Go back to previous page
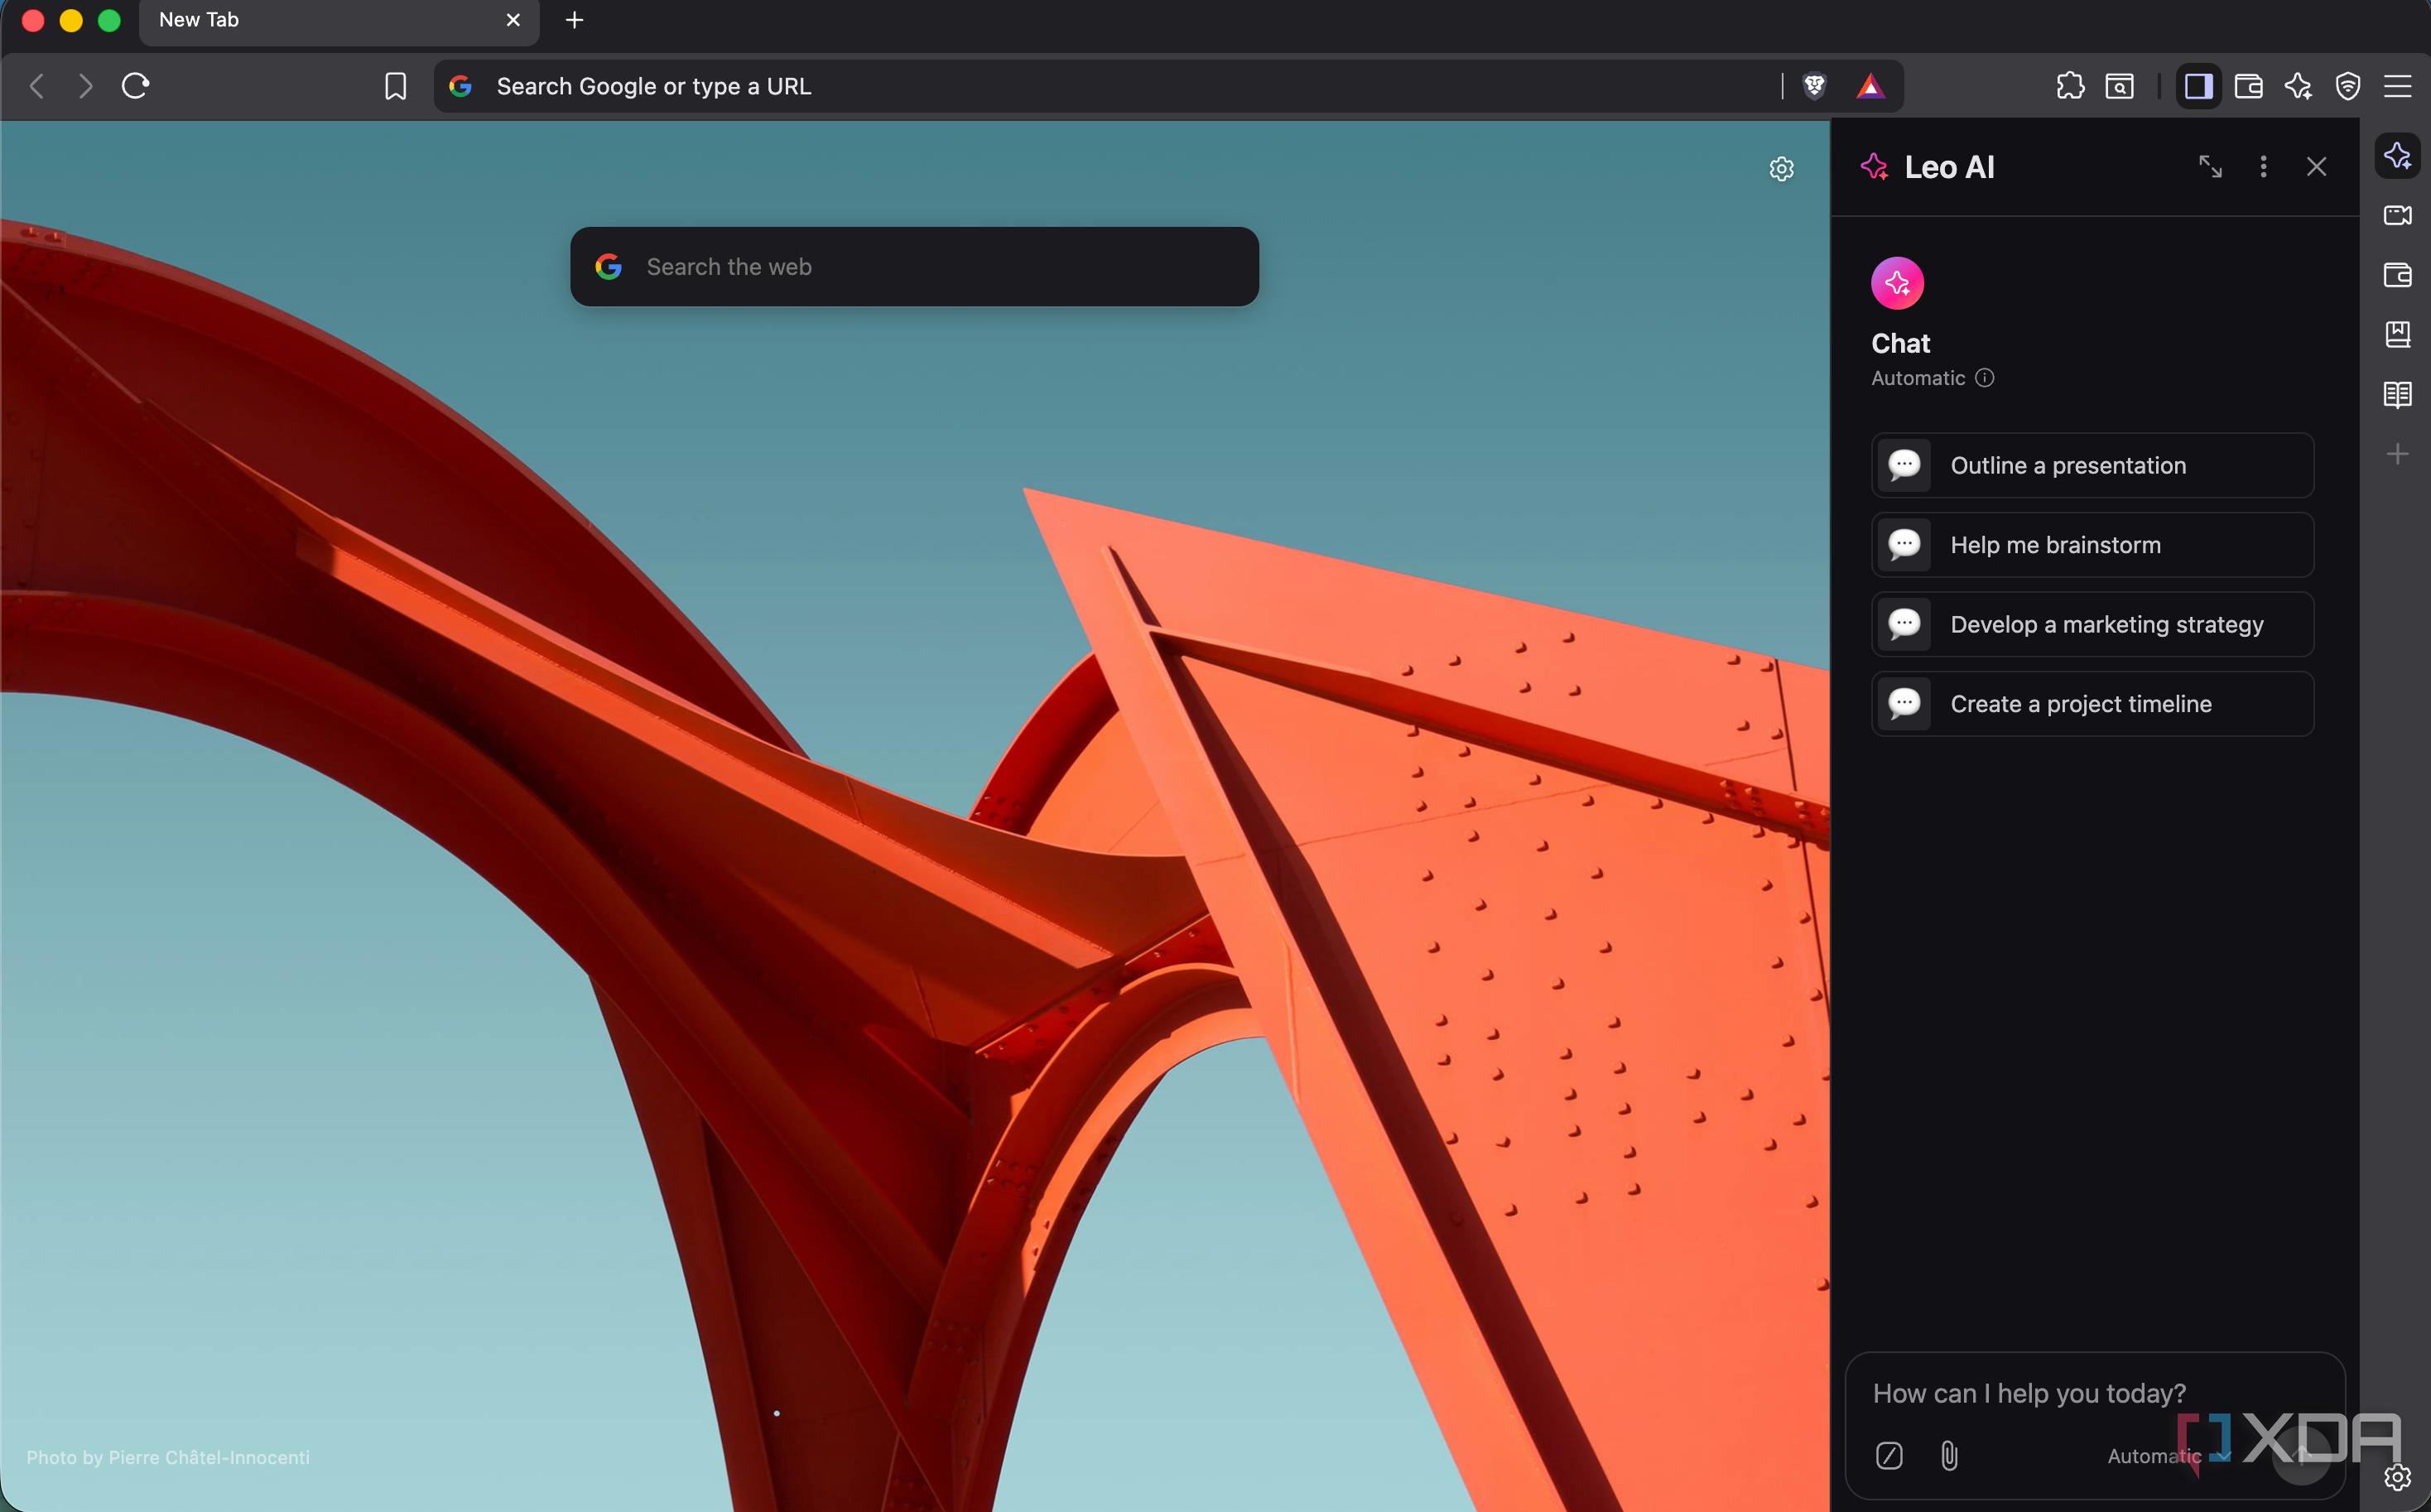The width and height of the screenshot is (2431, 1512). click(x=37, y=86)
